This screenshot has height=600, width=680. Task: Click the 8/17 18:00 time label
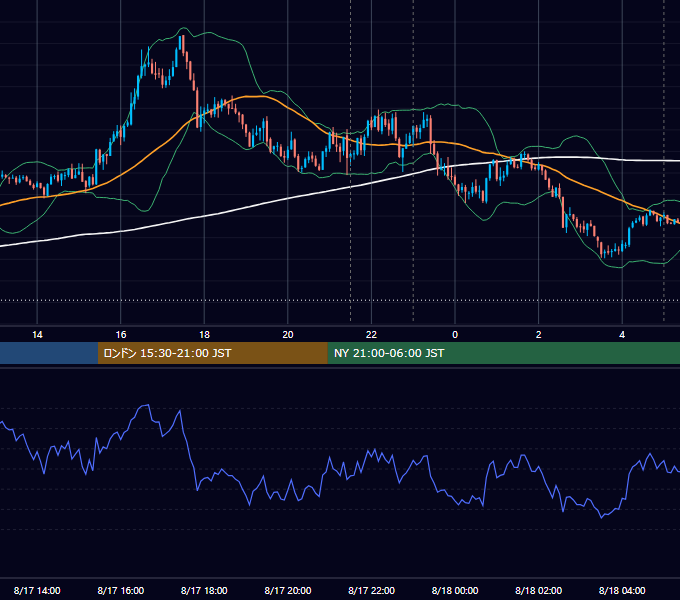[x=204, y=590]
